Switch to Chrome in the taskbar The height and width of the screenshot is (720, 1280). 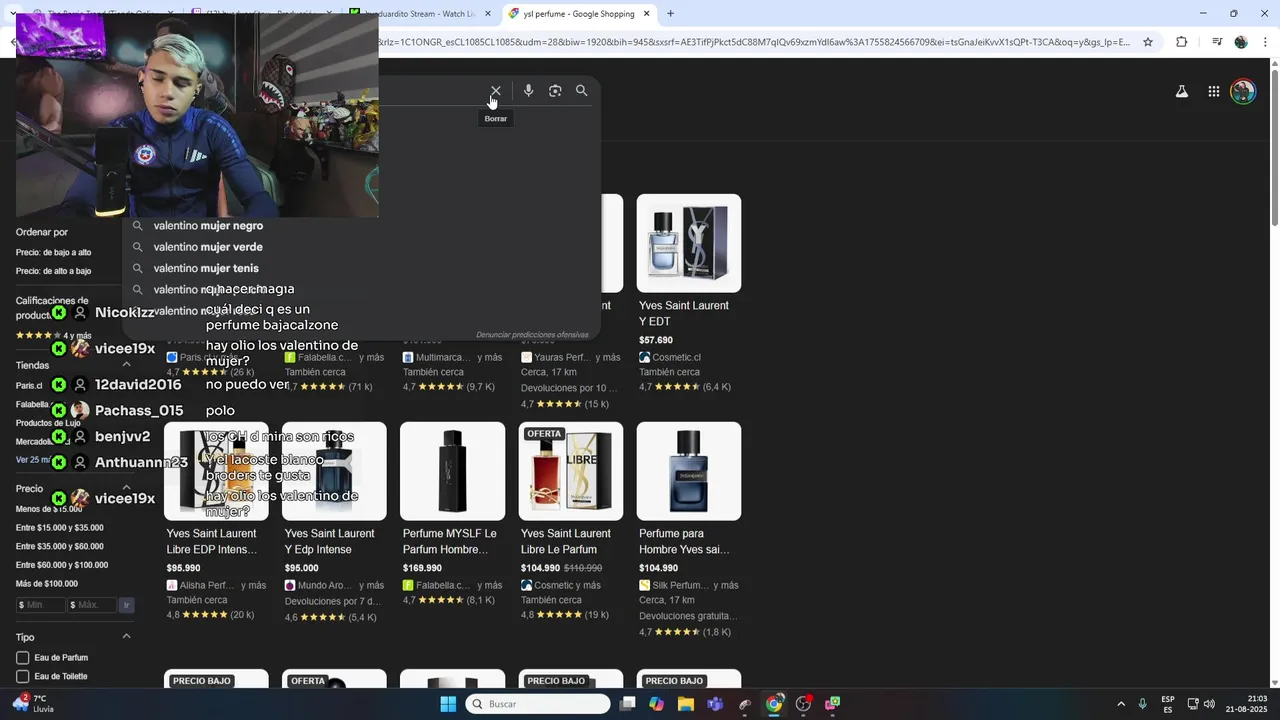tap(774, 704)
